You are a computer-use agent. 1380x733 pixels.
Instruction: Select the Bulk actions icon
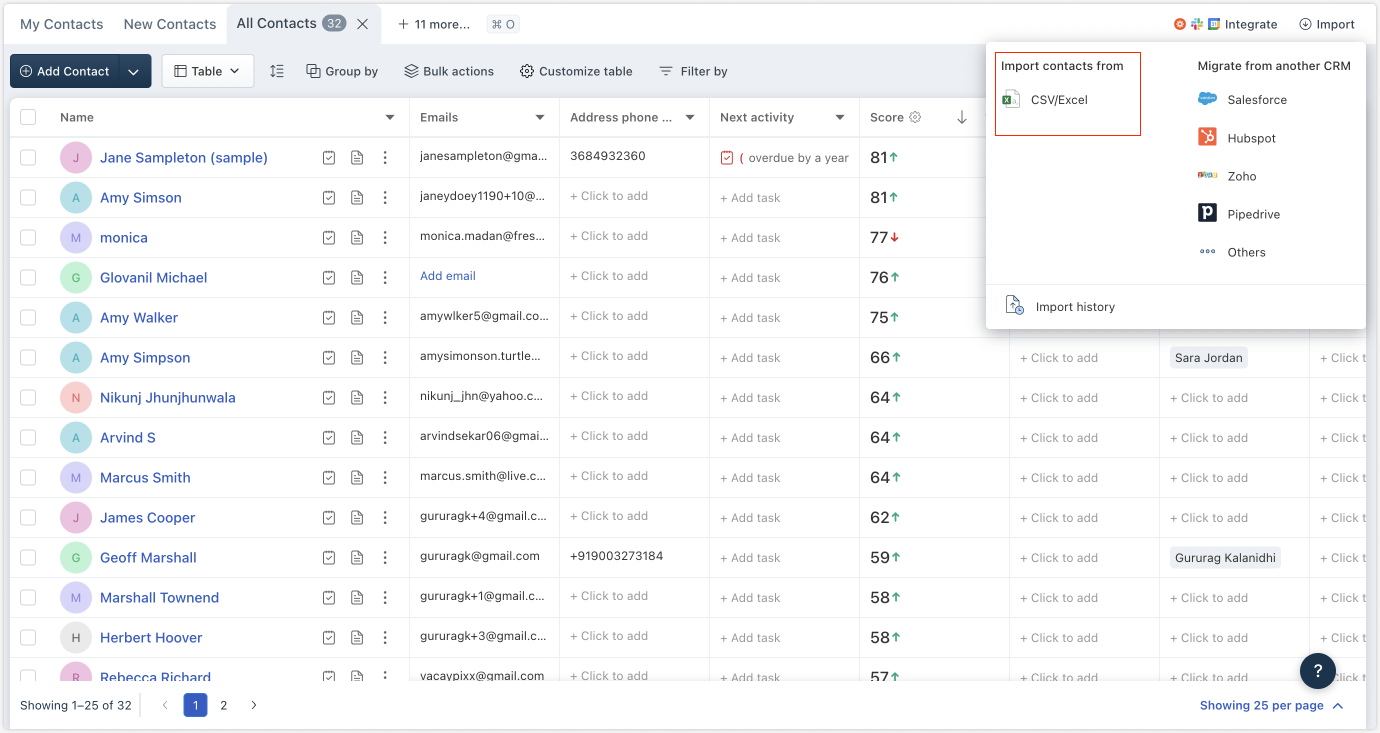point(410,70)
